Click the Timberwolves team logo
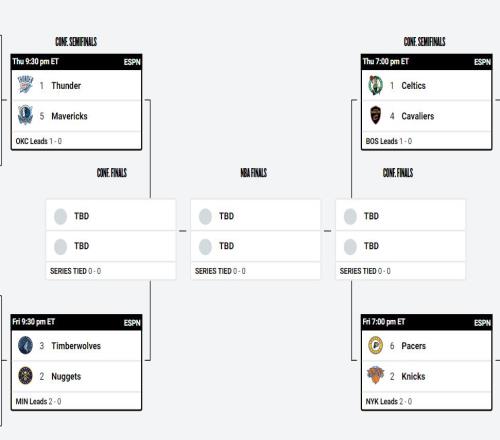This screenshot has width=500, height=440. click(x=25, y=345)
